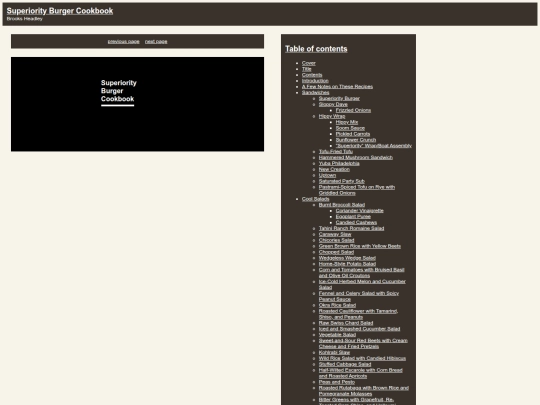Open the Burnt Broccoli Salad recipe
The width and height of the screenshot is (540, 405).
coord(342,205)
